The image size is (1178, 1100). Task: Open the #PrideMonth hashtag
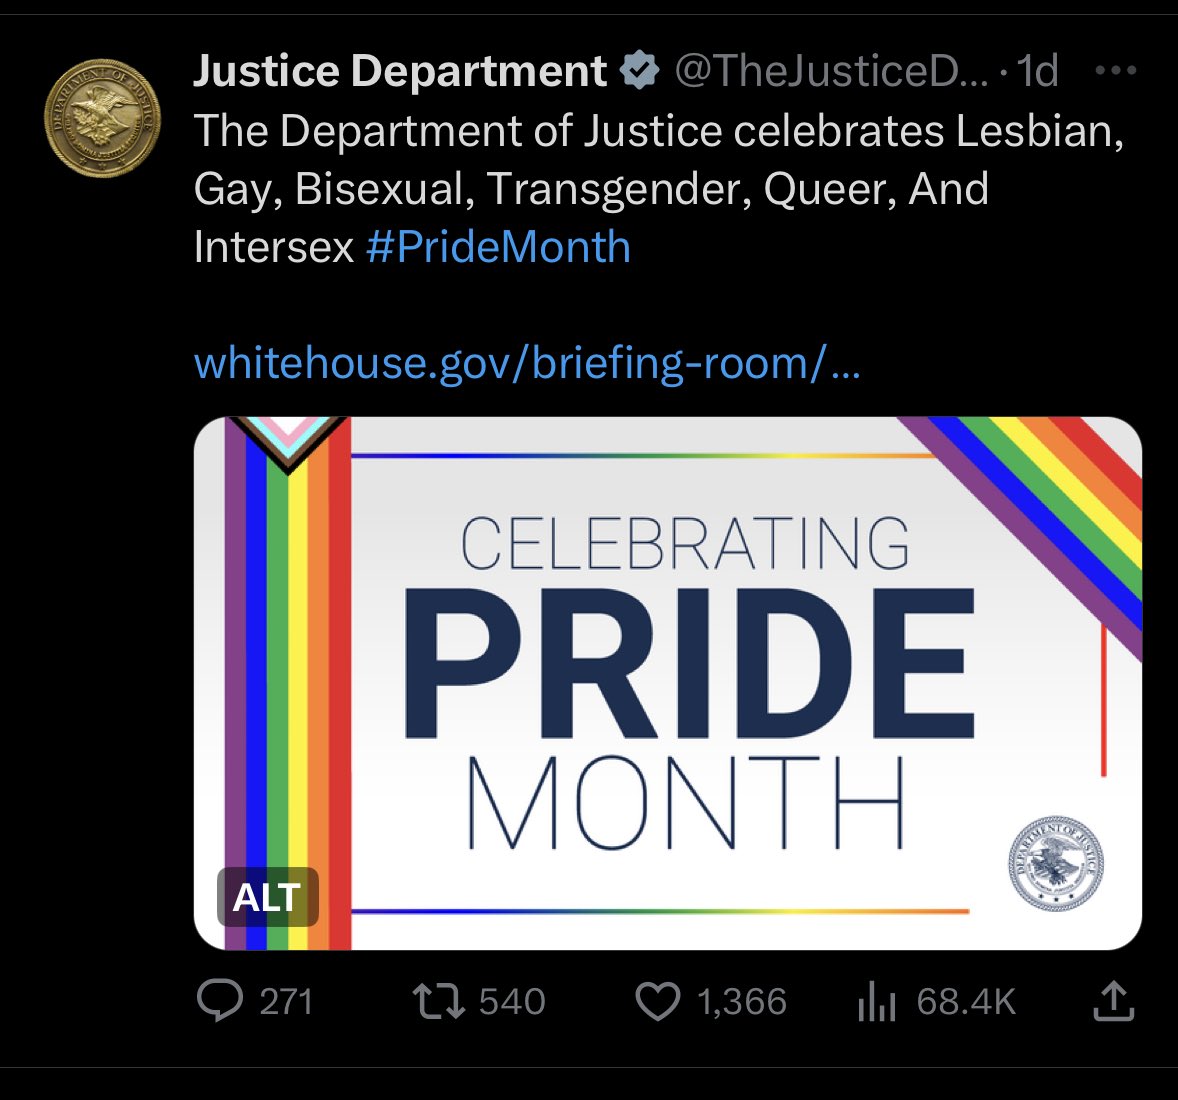[498, 247]
